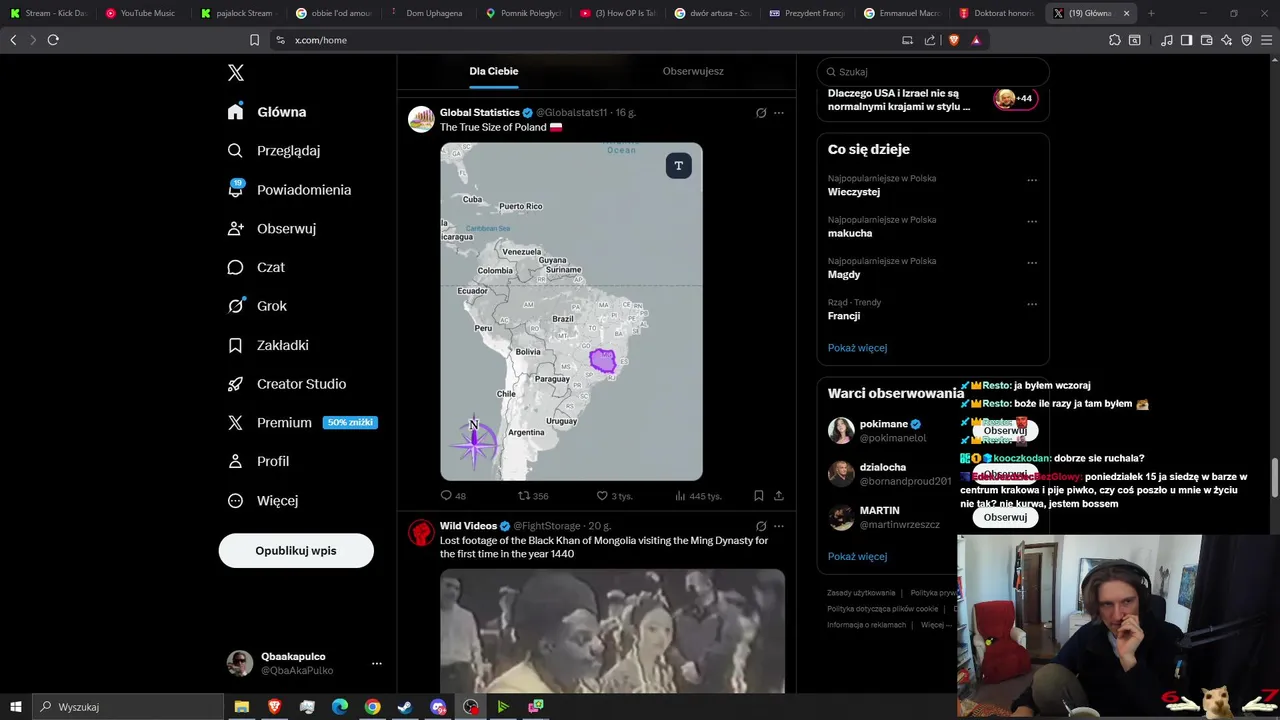Open the makucha trending topic
The height and width of the screenshot is (720, 1280).
pos(850,233)
